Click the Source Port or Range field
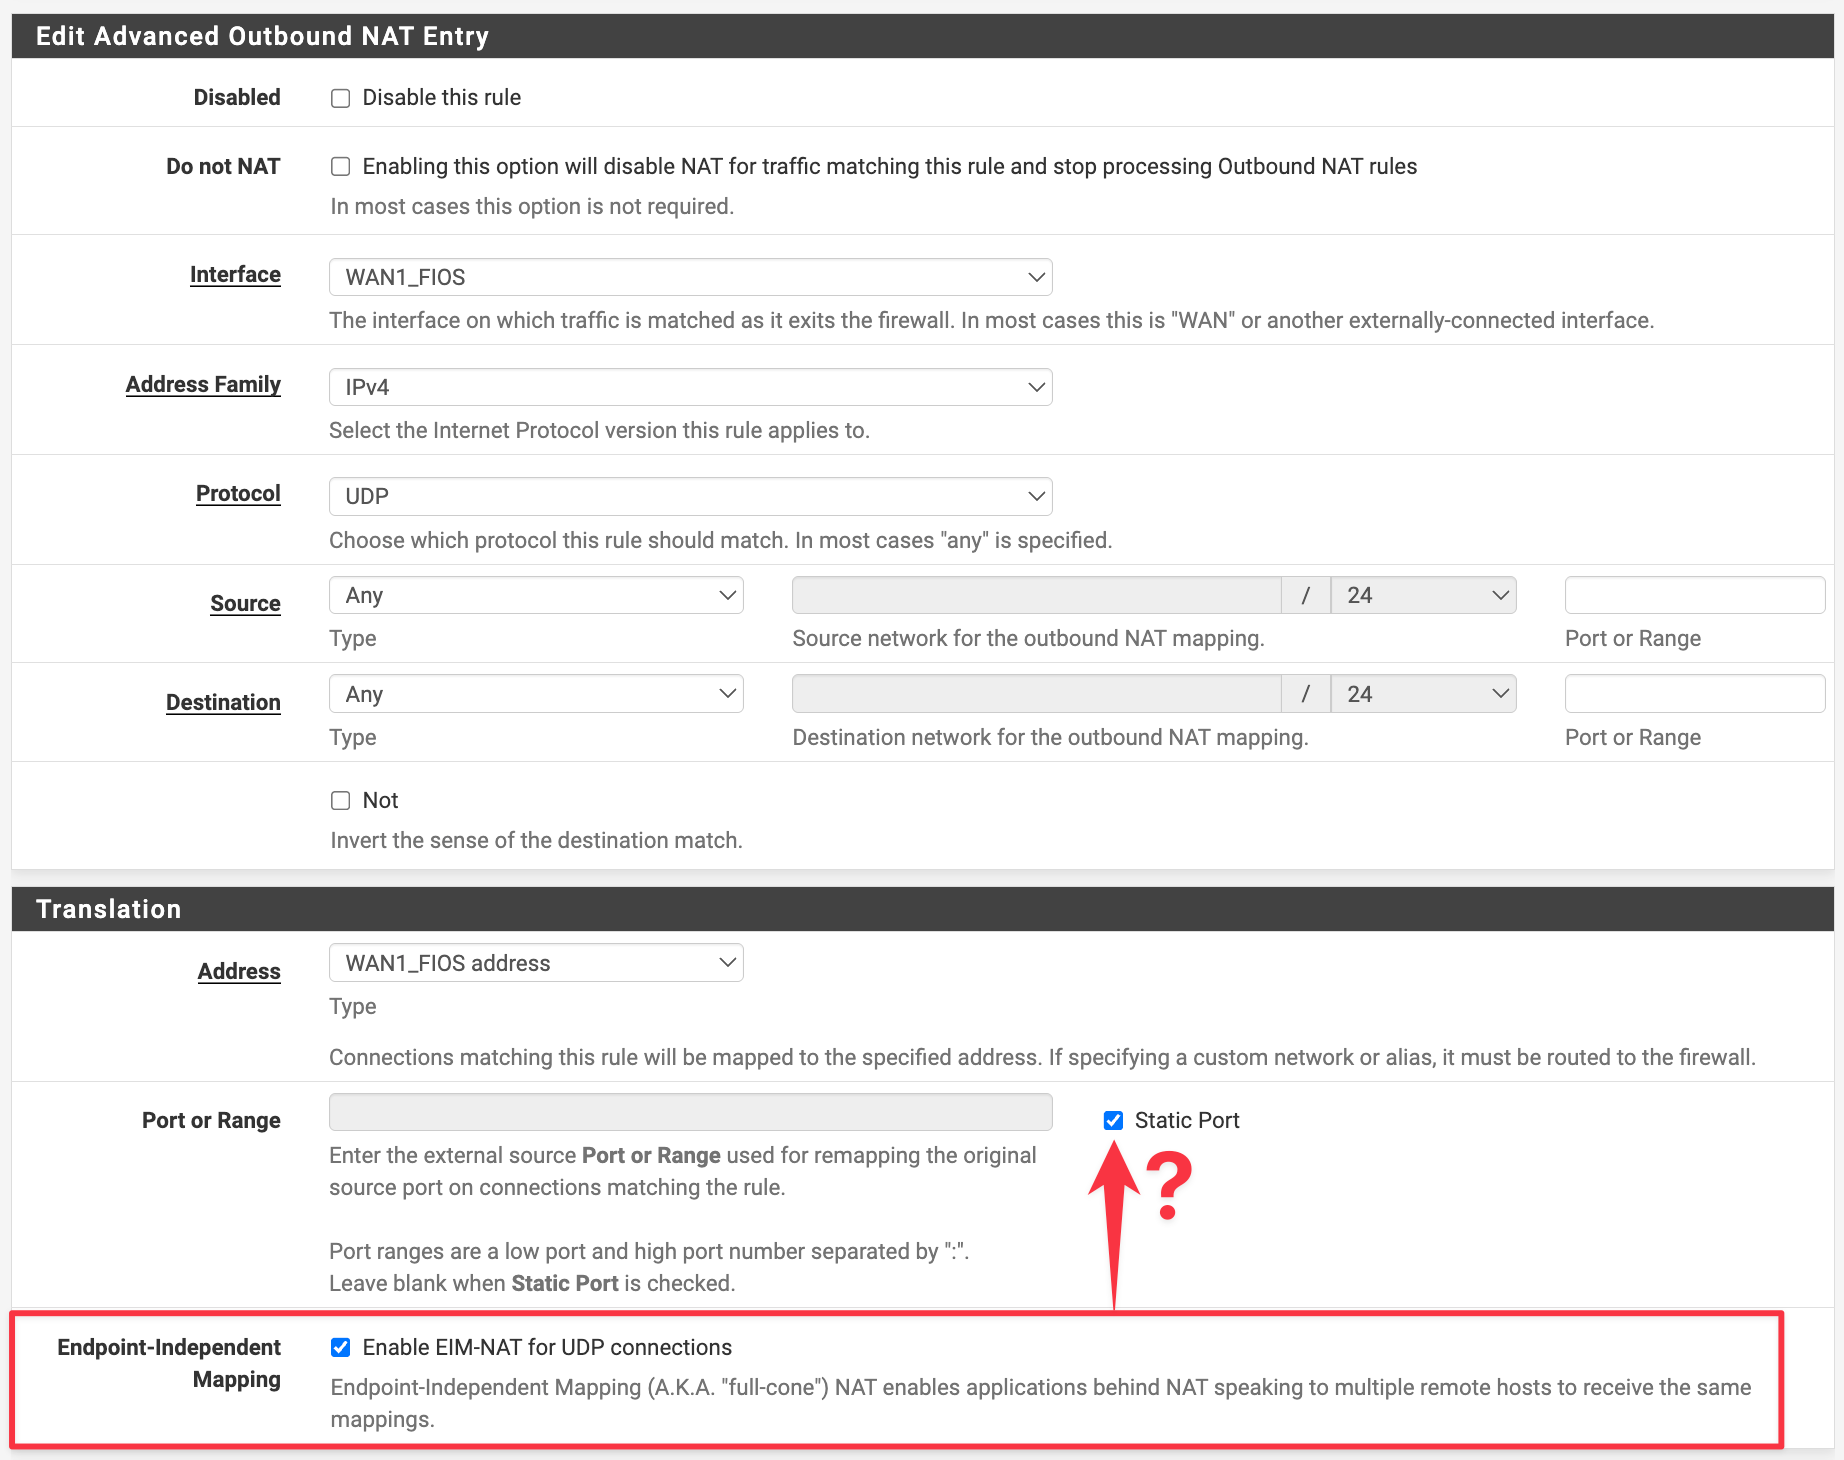1844x1460 pixels. click(x=1694, y=595)
